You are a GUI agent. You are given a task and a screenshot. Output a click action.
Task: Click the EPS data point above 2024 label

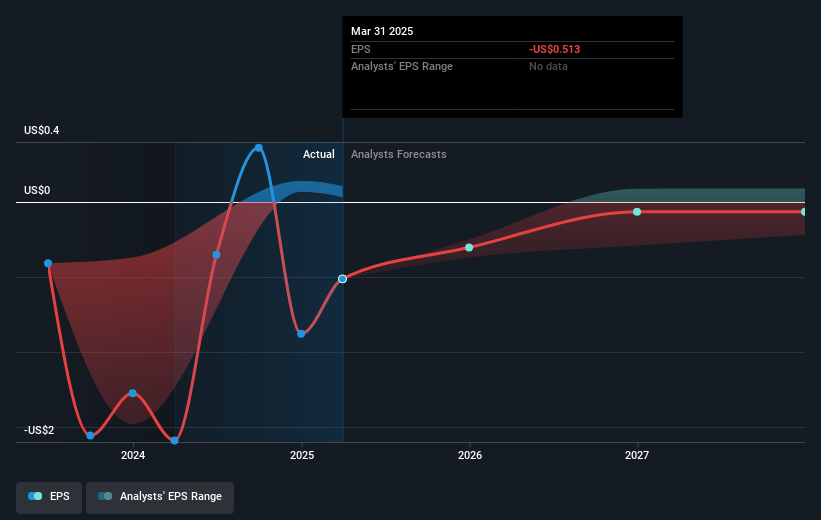tap(132, 393)
